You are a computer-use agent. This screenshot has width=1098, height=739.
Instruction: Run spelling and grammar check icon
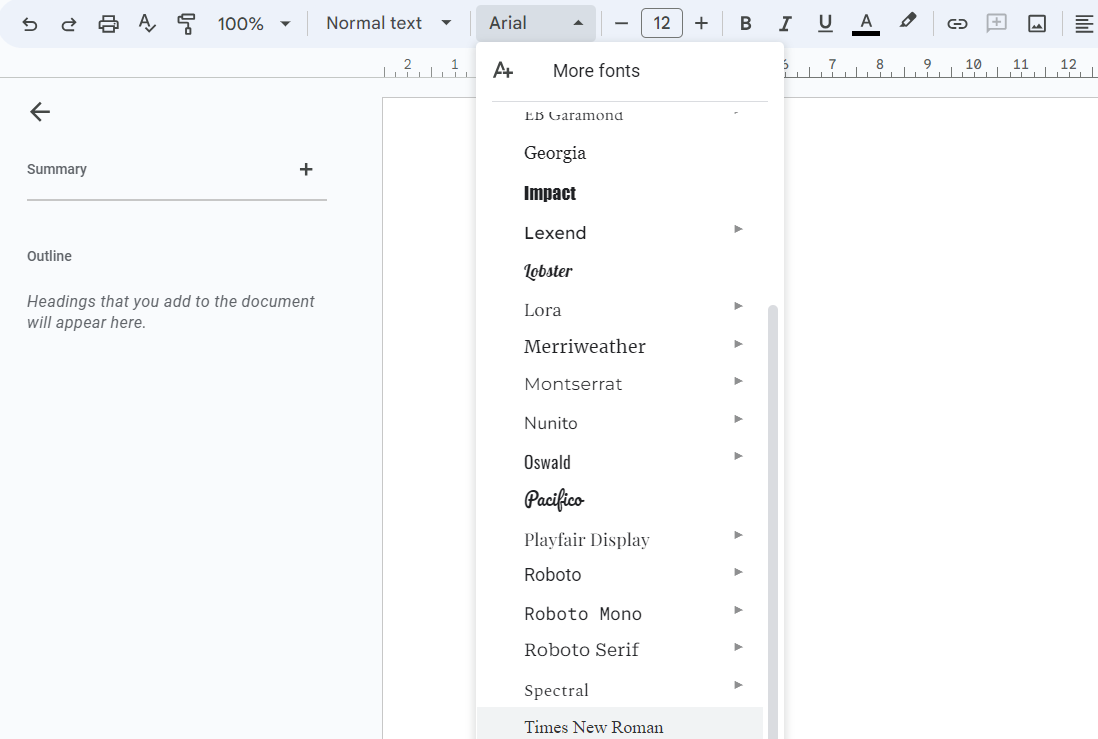click(147, 24)
